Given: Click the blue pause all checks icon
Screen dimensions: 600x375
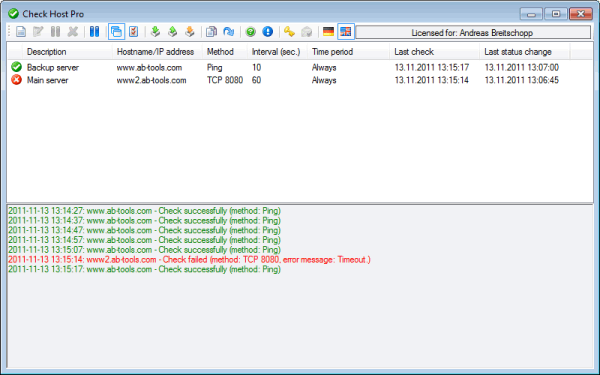Looking at the screenshot, I should 95,31.
